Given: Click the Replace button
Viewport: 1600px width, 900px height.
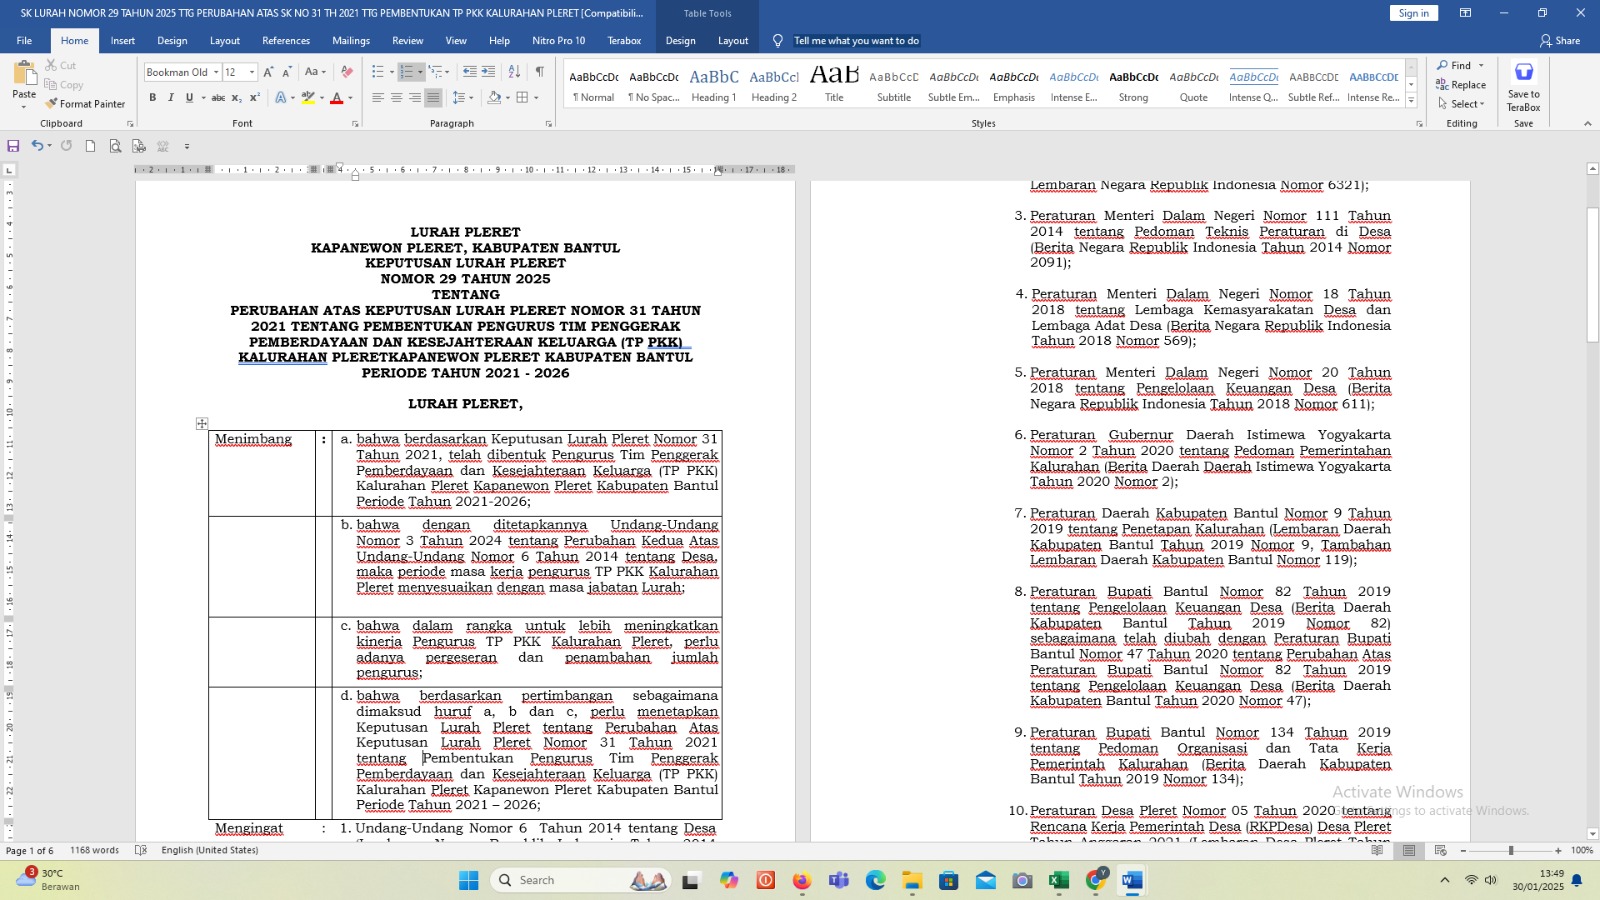Looking at the screenshot, I should pyautogui.click(x=1461, y=85).
